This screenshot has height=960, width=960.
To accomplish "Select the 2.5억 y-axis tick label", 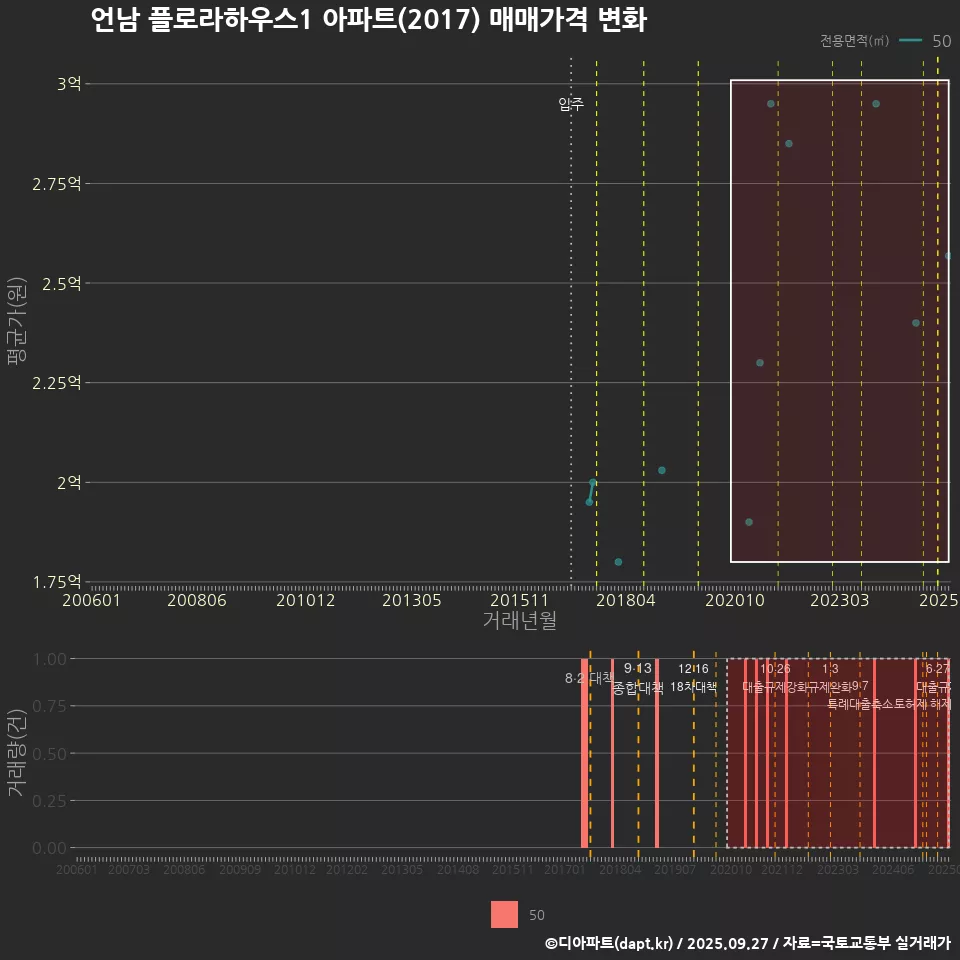I will [64, 283].
